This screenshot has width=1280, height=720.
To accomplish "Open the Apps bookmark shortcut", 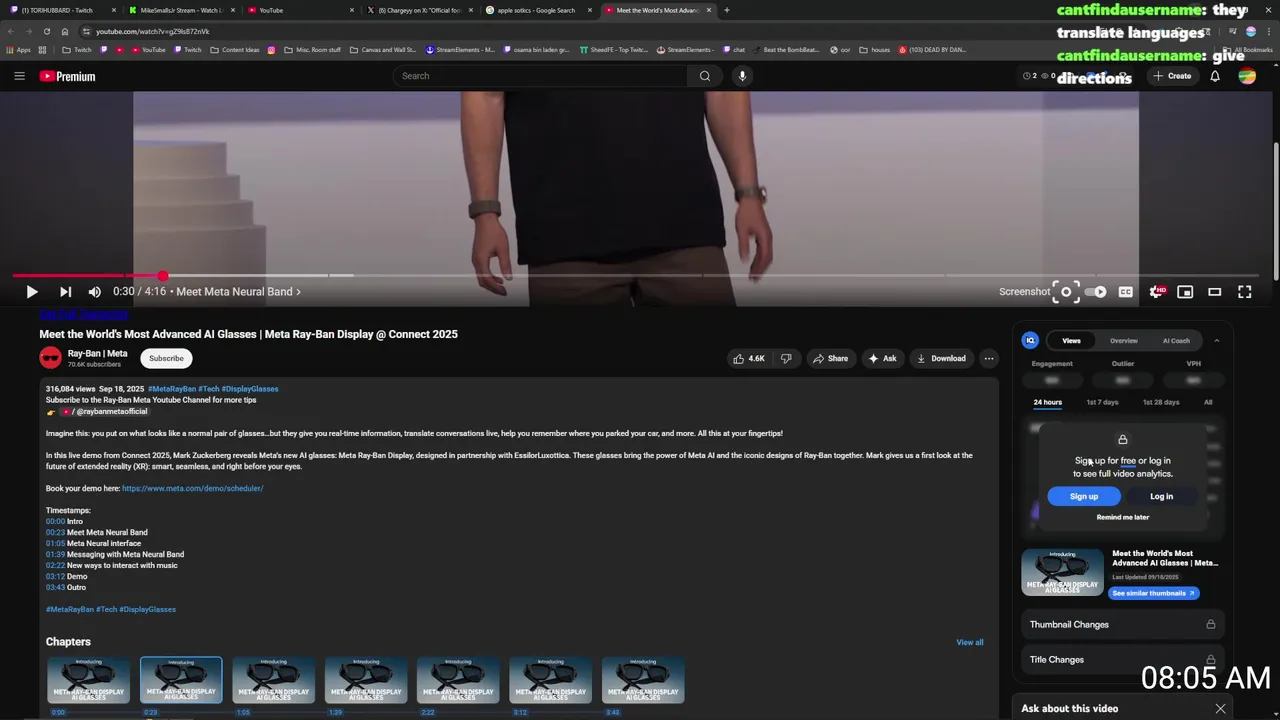I will click(x=19, y=49).
